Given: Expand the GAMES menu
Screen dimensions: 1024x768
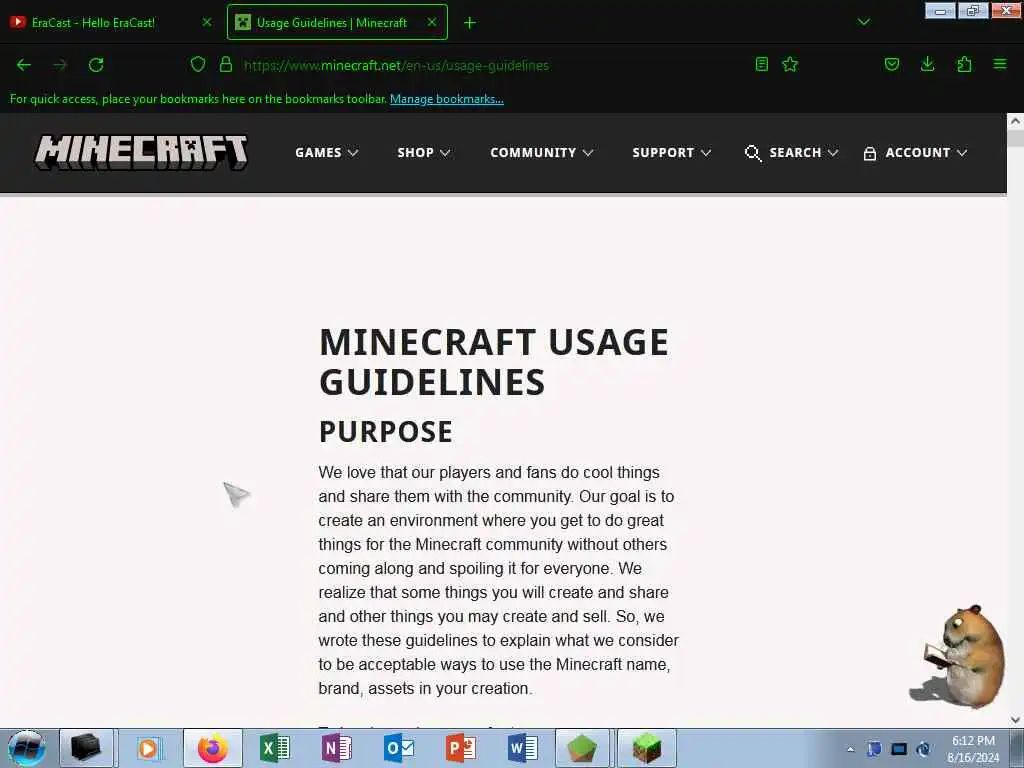Looking at the screenshot, I should point(327,153).
